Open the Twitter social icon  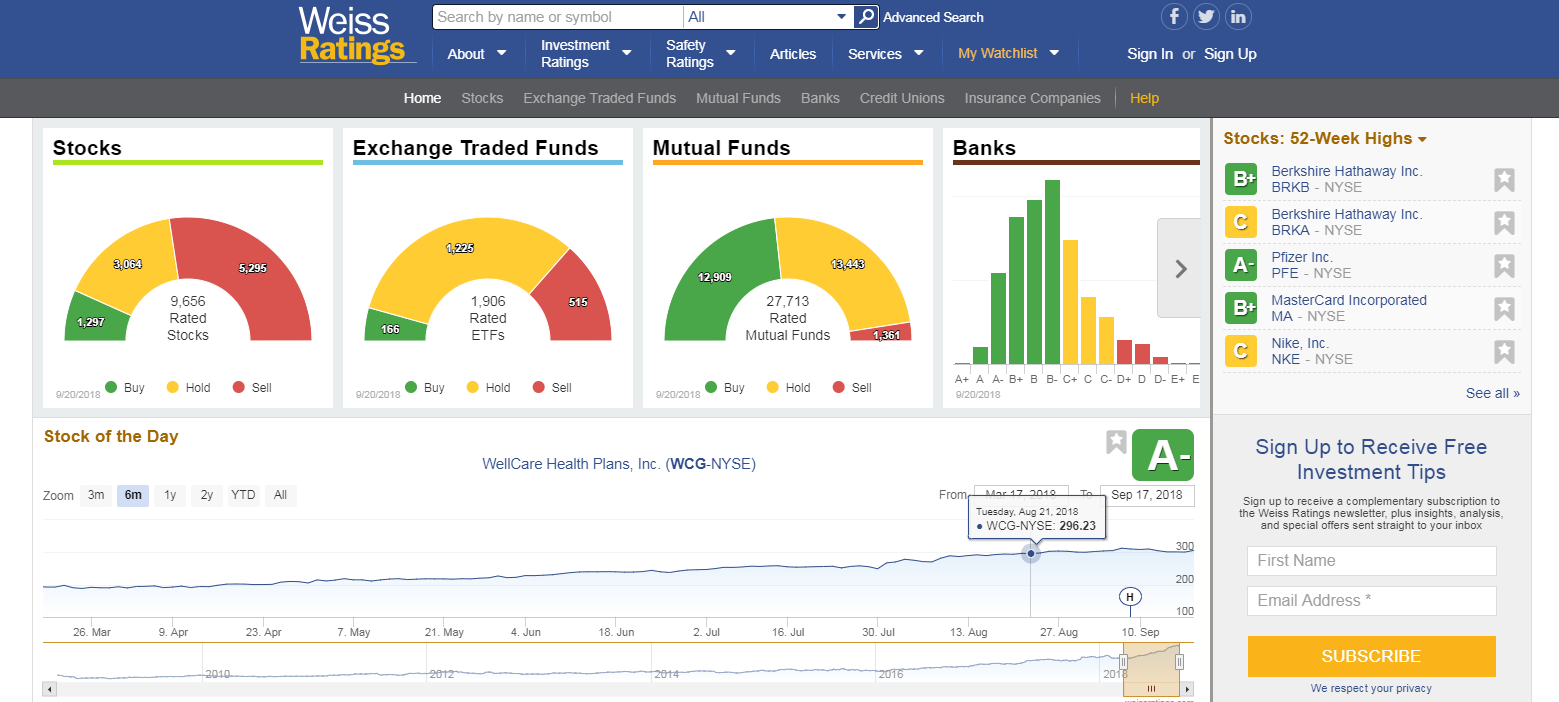tap(1207, 17)
